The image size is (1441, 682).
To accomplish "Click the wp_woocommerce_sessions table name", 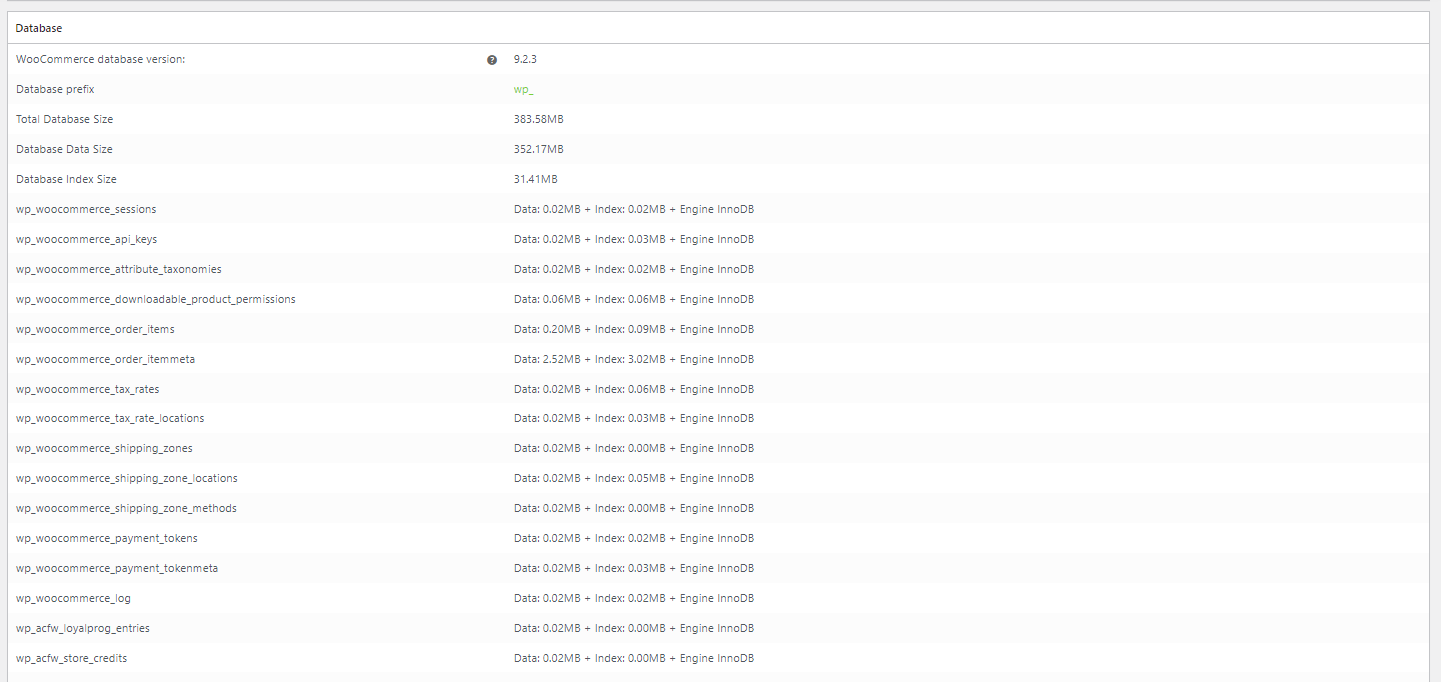I will [x=86, y=210].
